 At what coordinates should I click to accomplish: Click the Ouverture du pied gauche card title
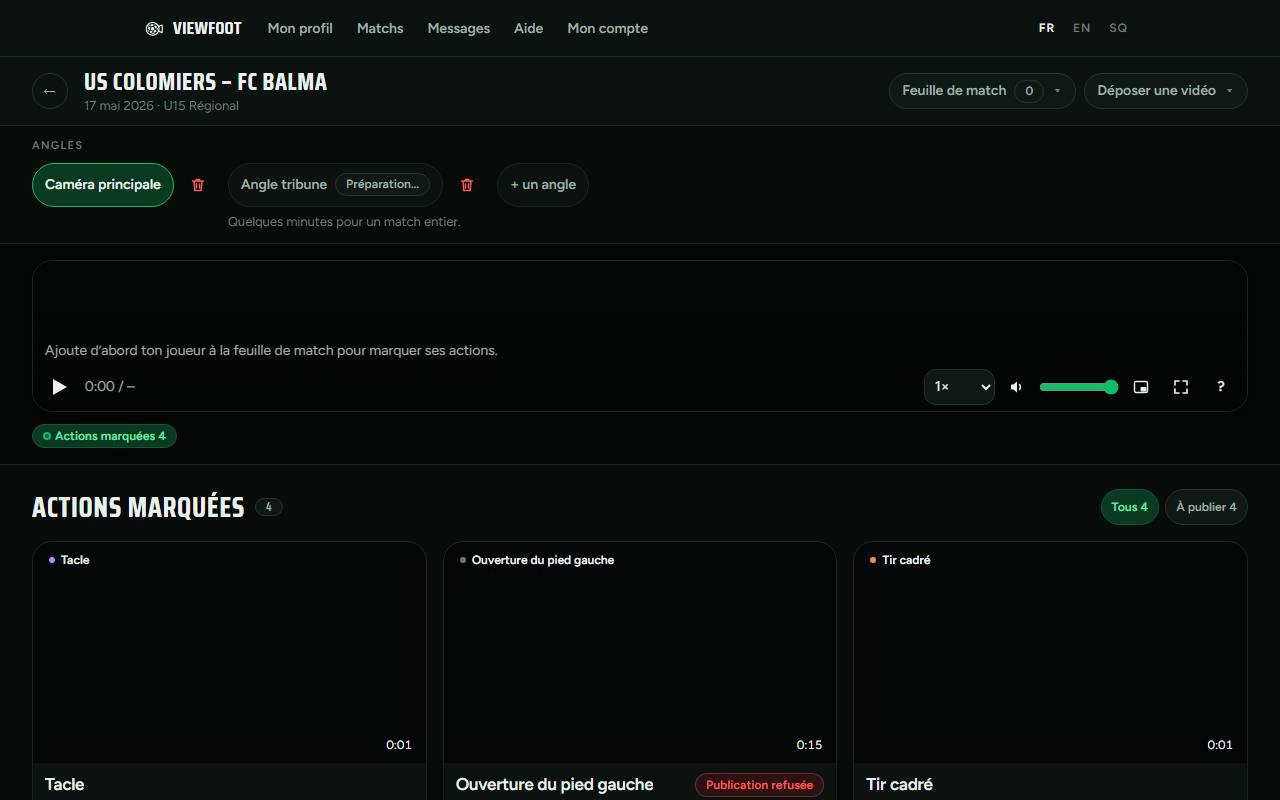pyautogui.click(x=555, y=785)
